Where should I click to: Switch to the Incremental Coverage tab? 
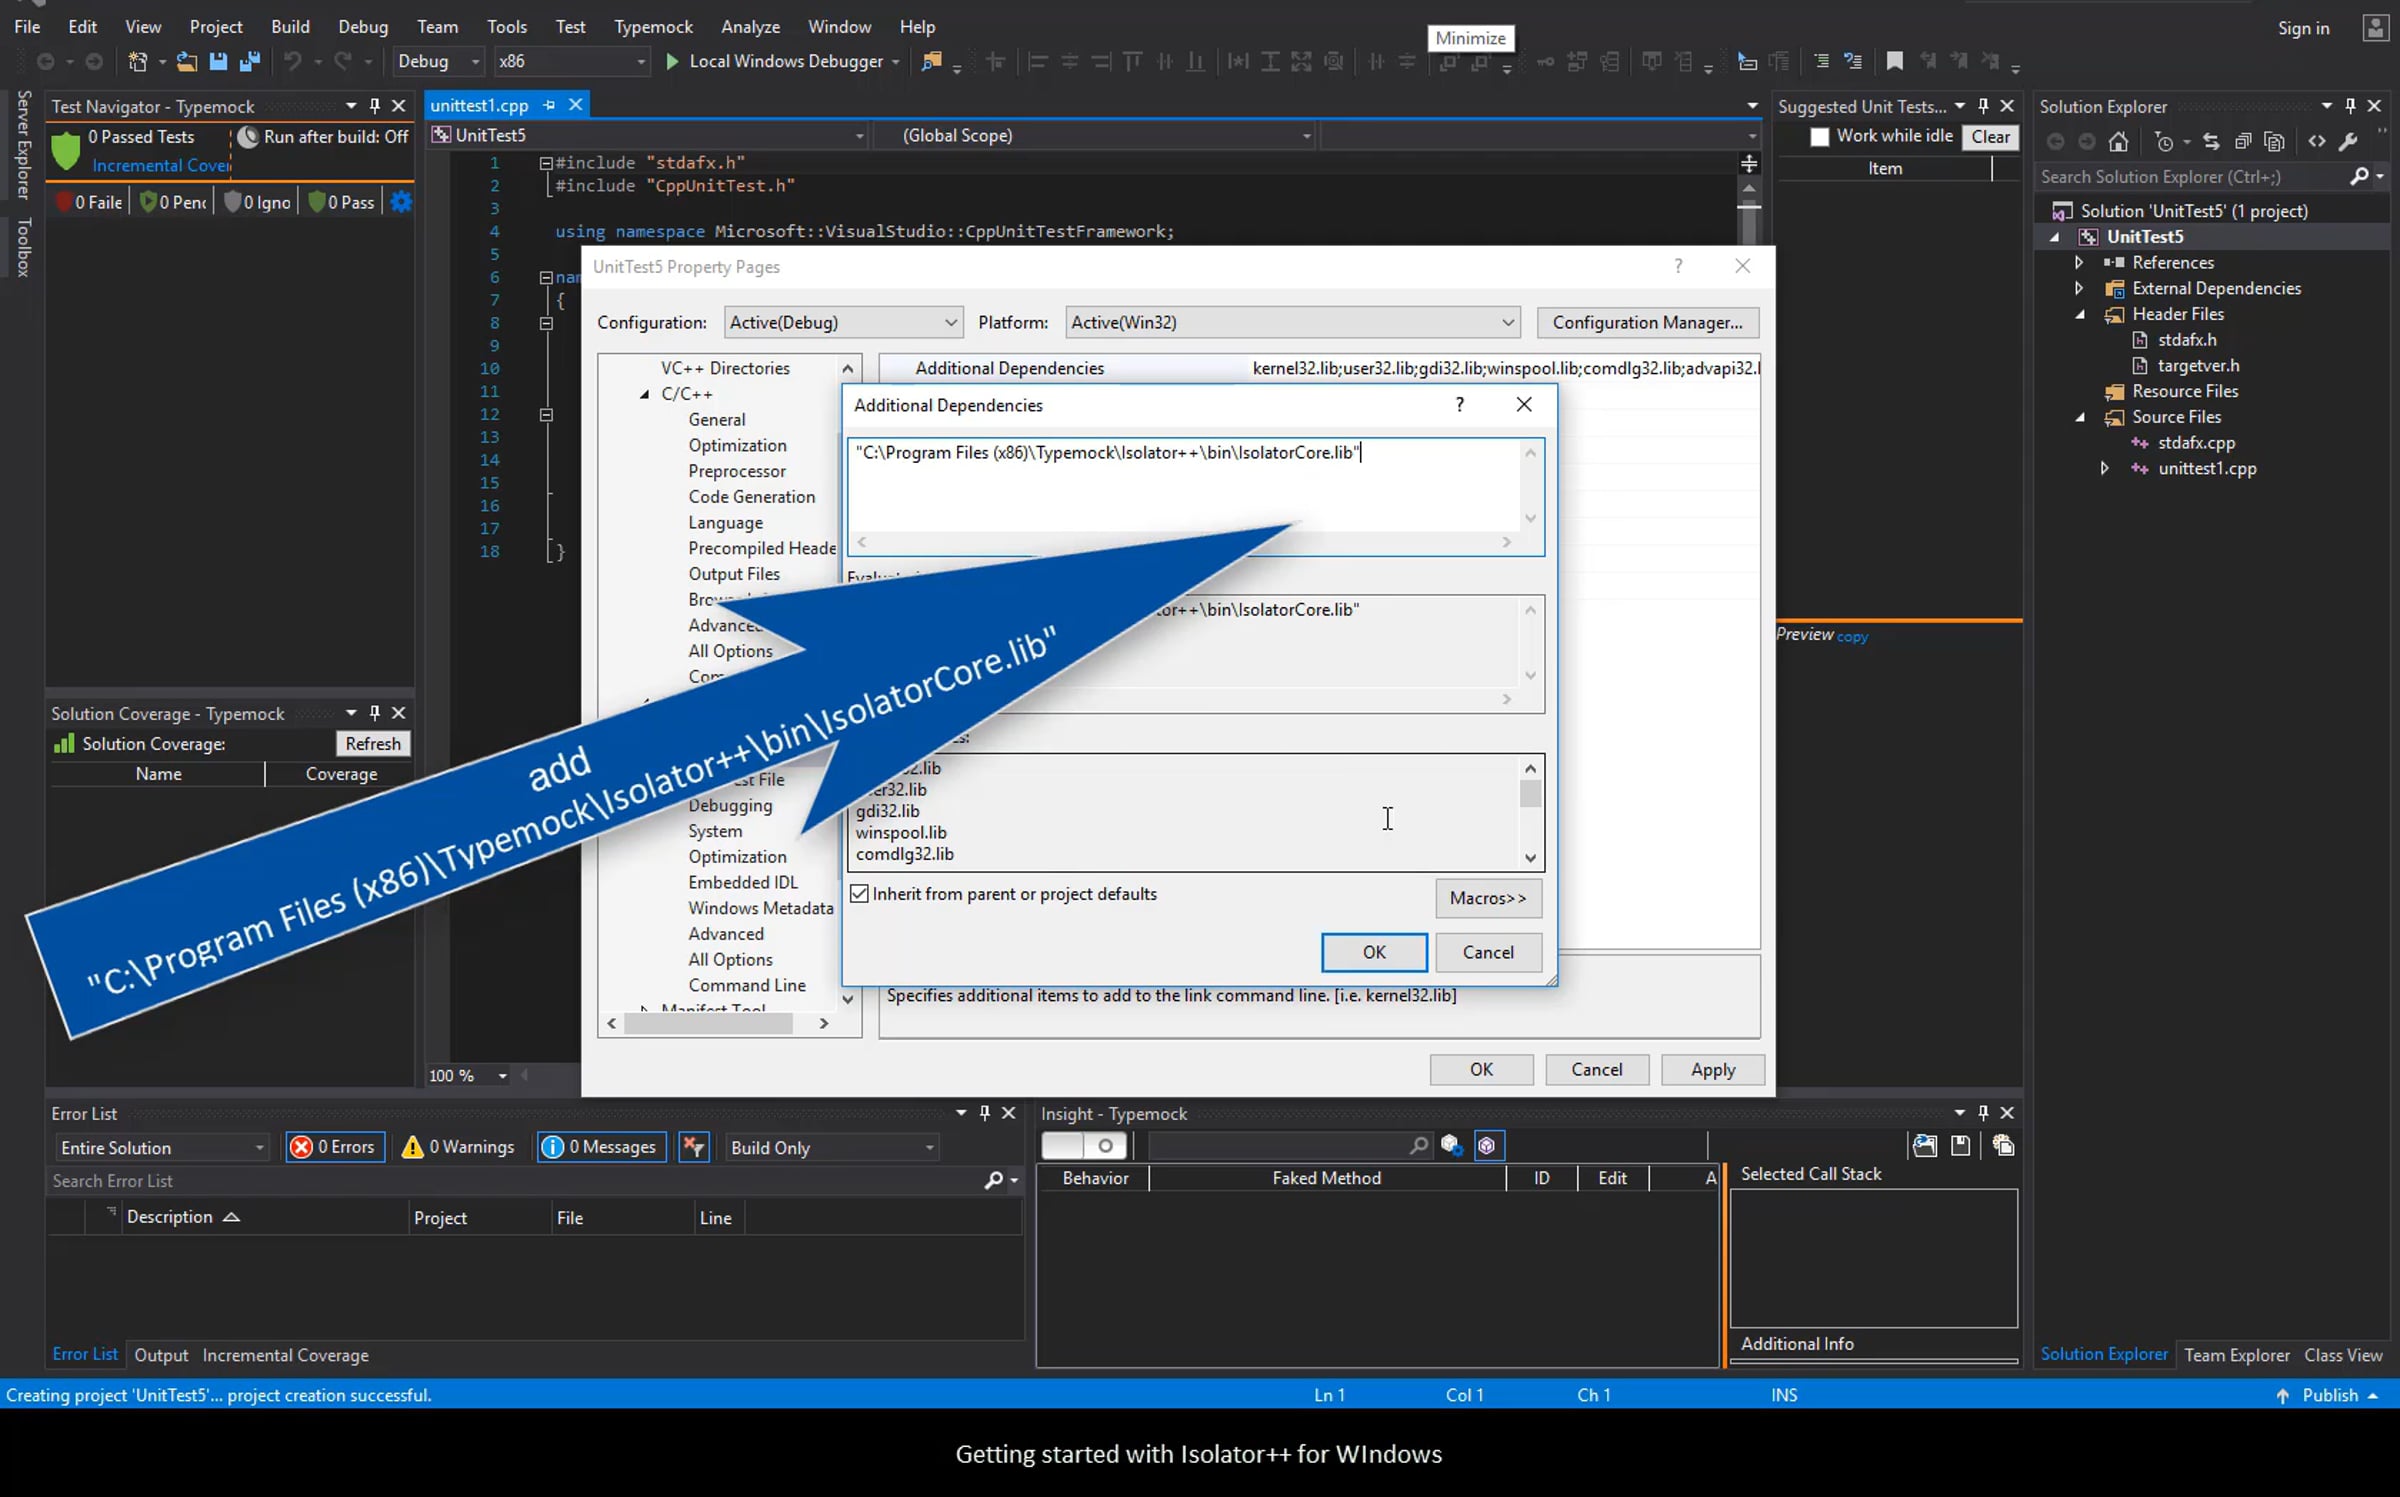point(285,1355)
